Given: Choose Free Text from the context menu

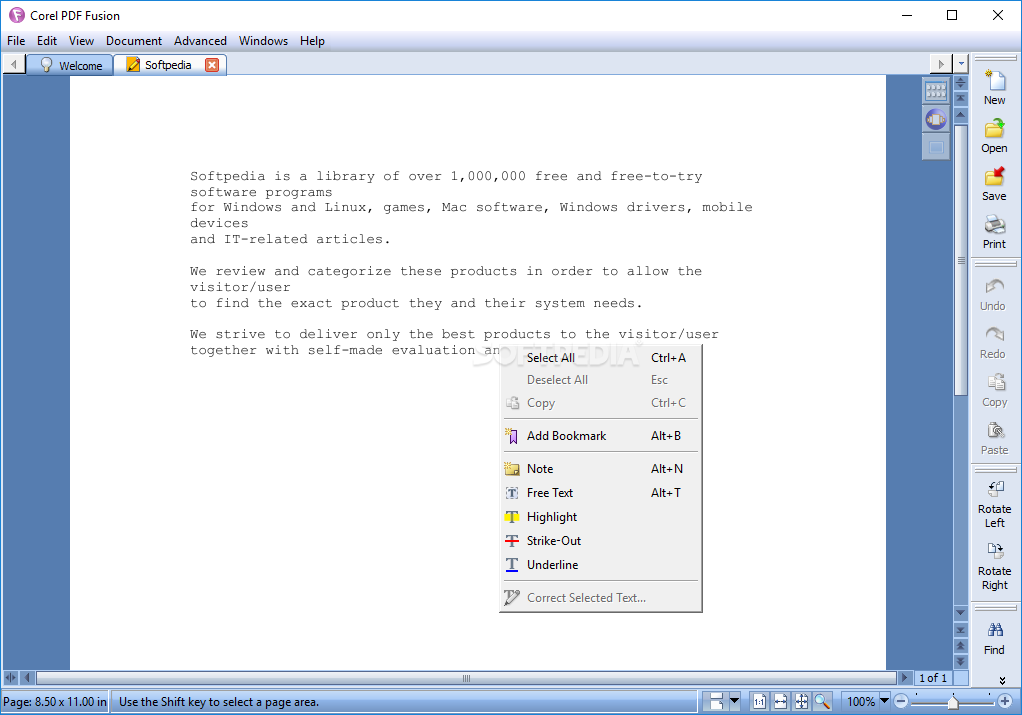Looking at the screenshot, I should click(600, 493).
